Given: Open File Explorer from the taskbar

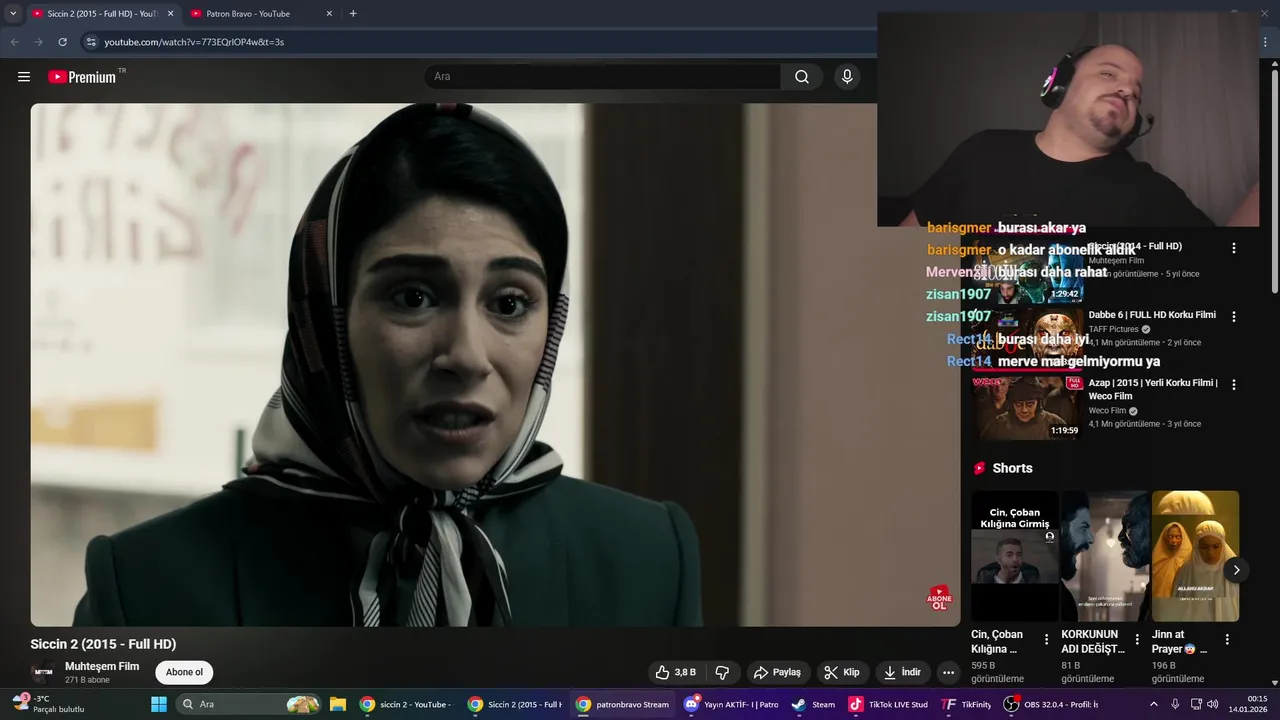Looking at the screenshot, I should pyautogui.click(x=338, y=704).
